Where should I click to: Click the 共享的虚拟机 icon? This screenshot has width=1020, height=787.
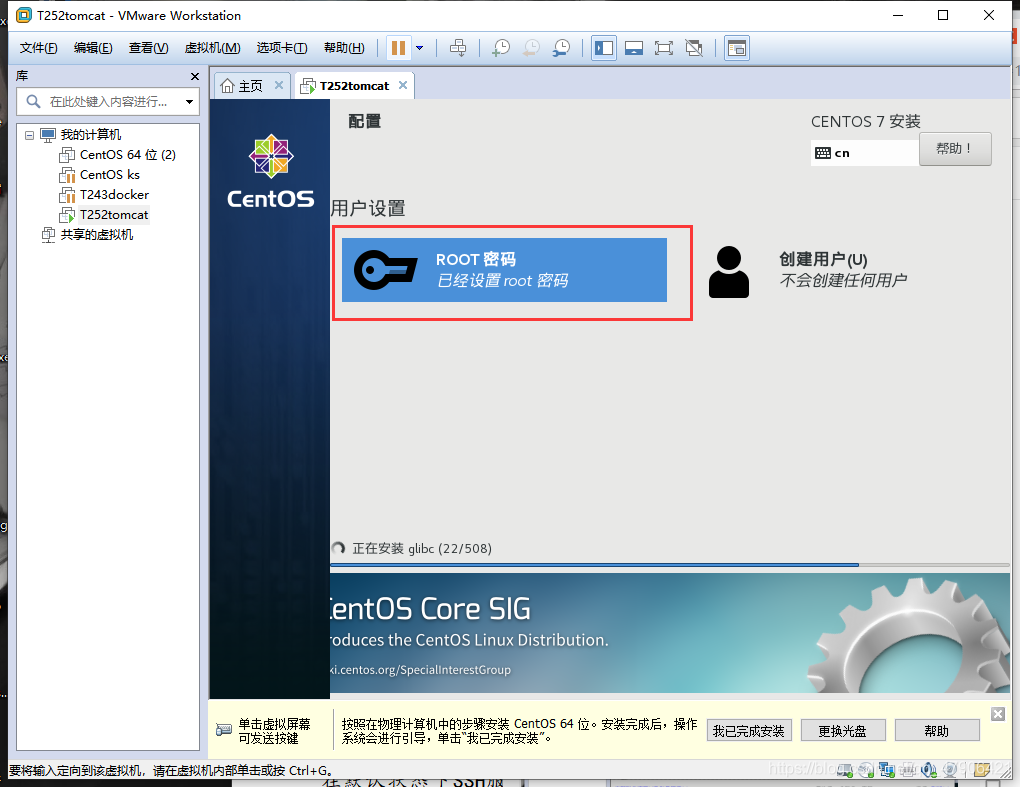pyautogui.click(x=48, y=235)
